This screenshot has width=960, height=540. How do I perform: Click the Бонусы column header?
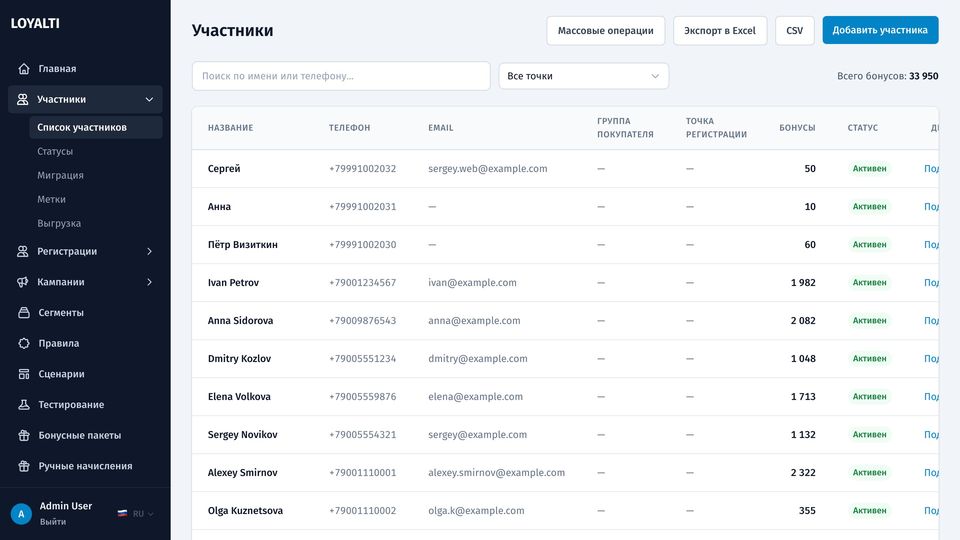coord(797,127)
